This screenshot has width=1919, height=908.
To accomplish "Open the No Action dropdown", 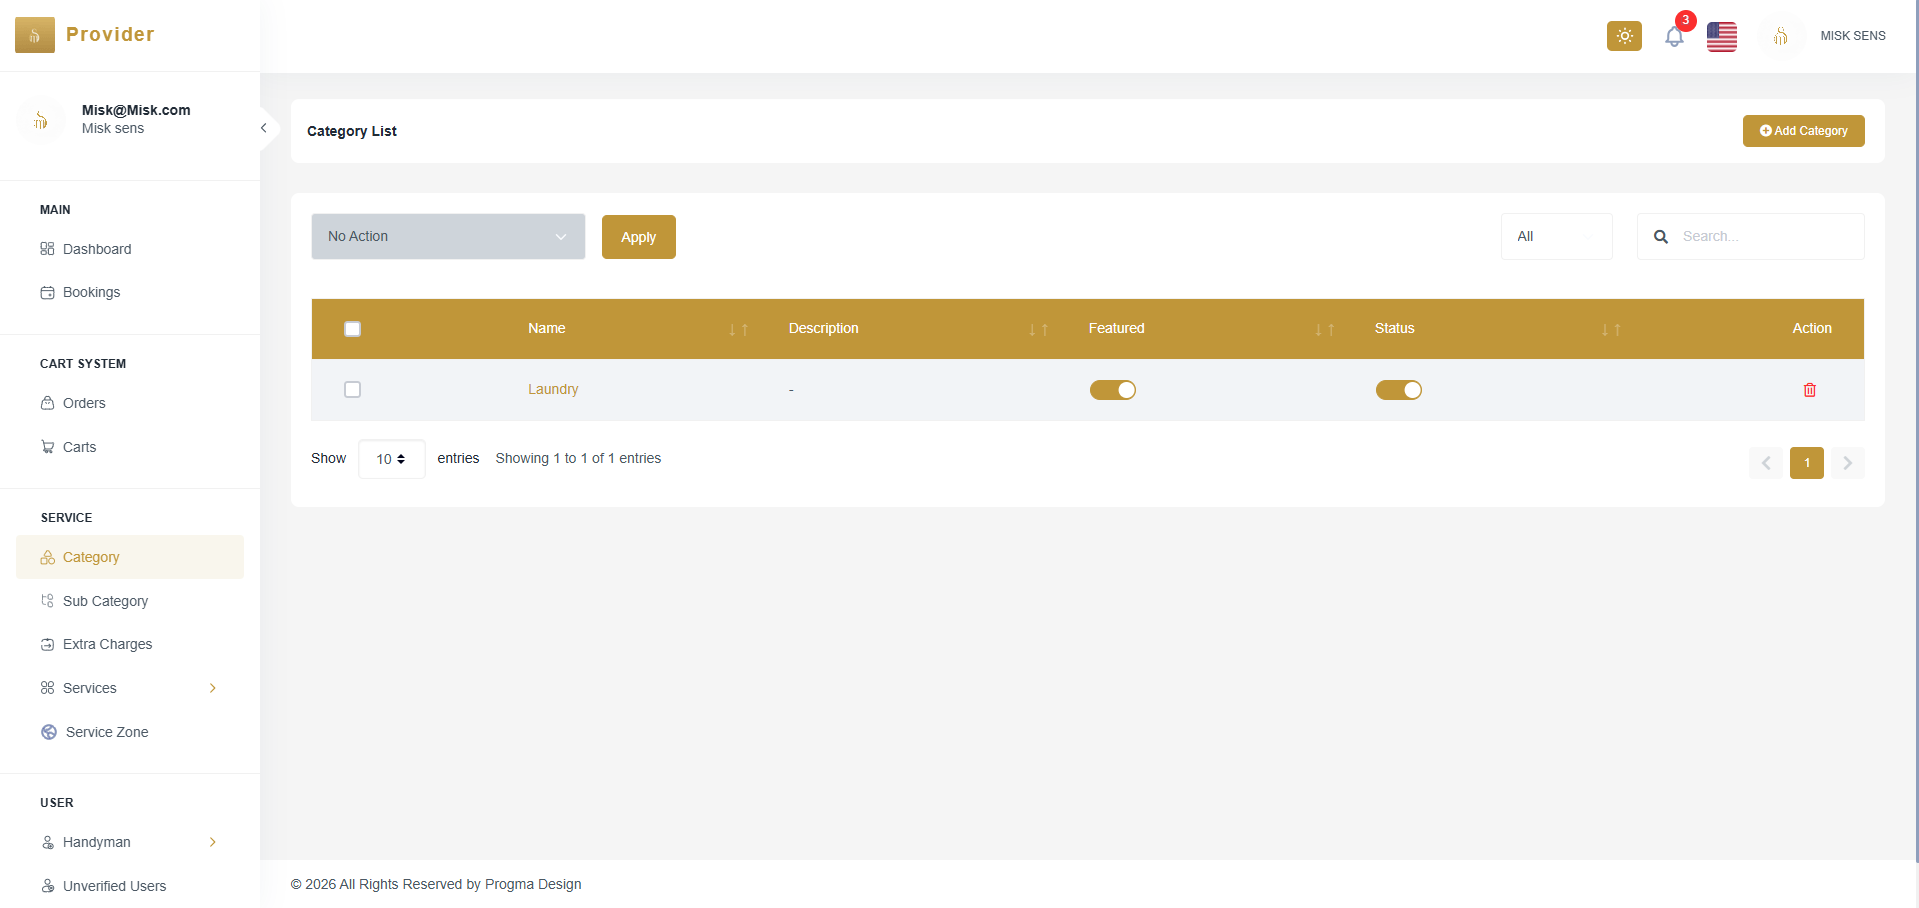I will [x=447, y=236].
